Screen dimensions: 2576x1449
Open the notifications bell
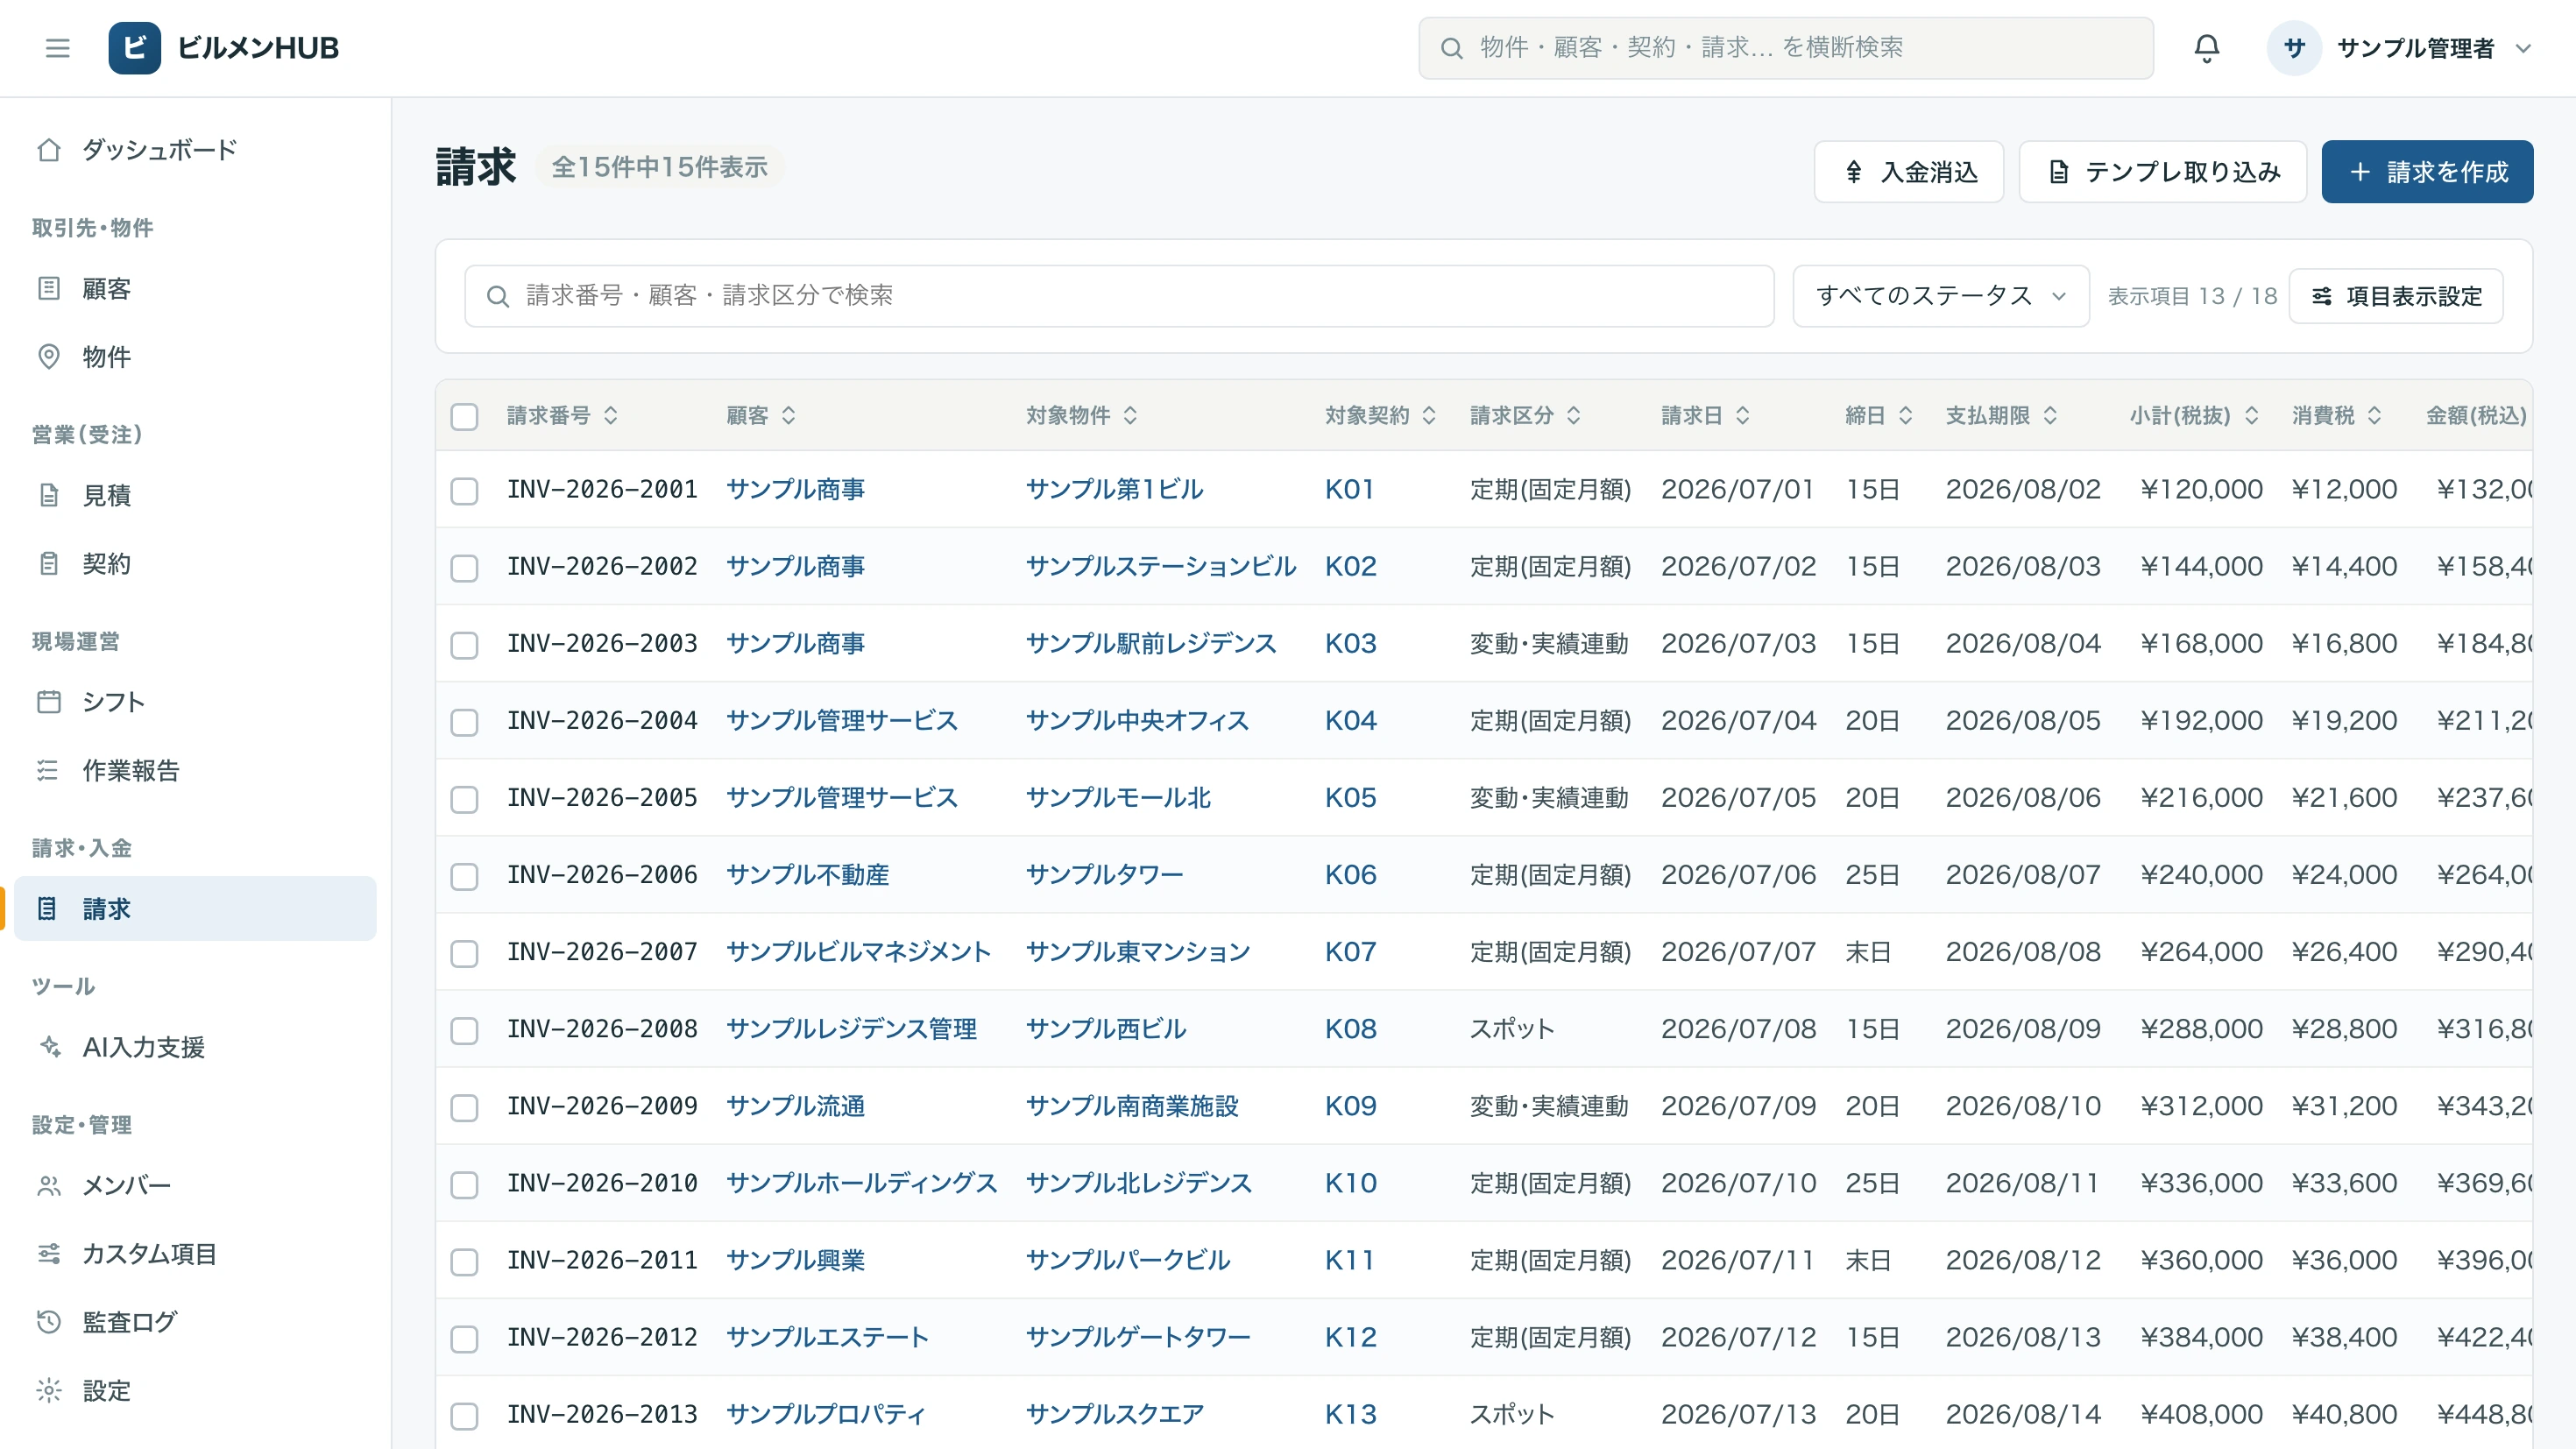click(x=2207, y=48)
